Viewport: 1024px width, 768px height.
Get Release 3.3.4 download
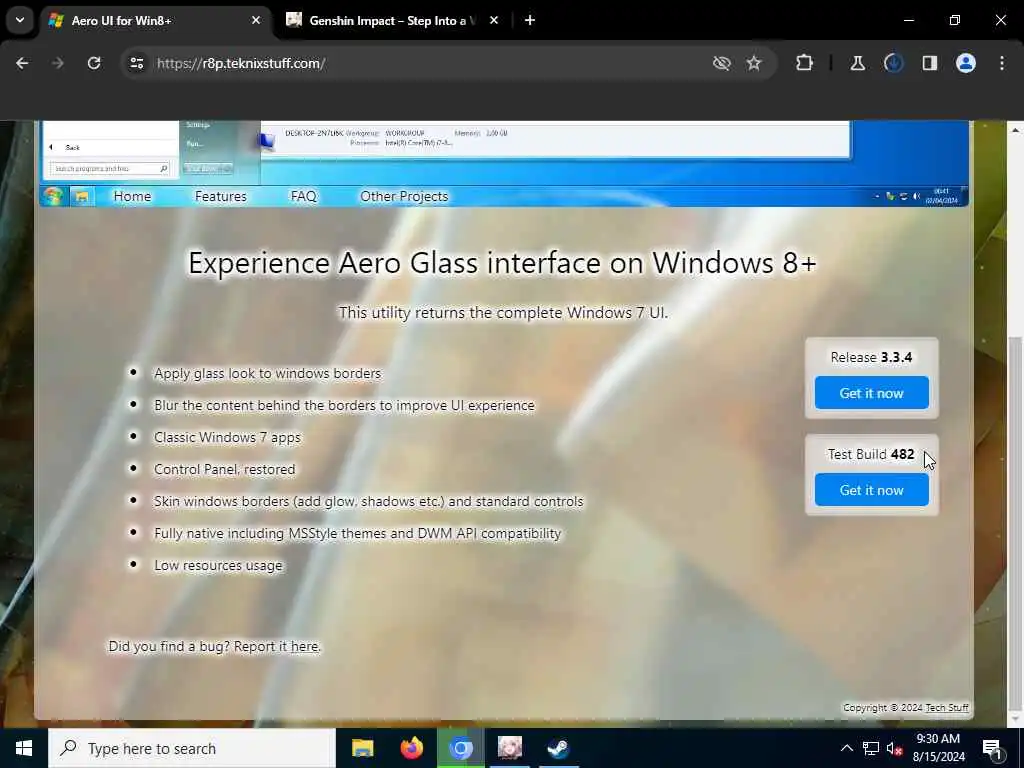[871, 393]
